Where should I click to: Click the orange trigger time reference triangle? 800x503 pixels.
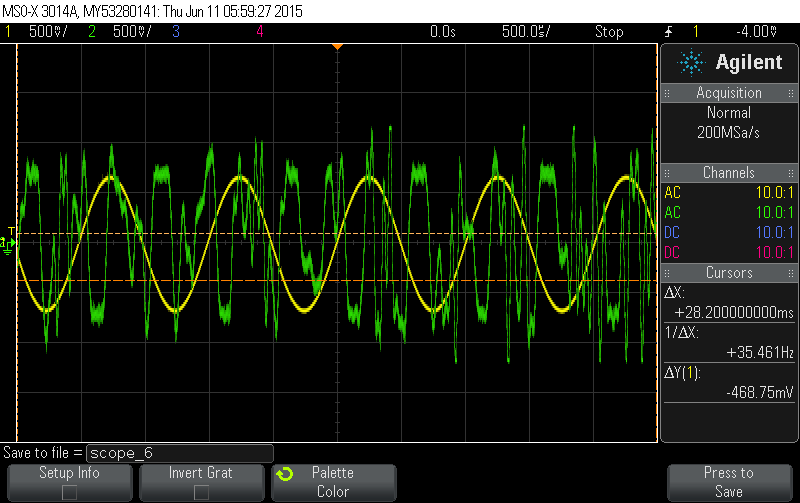(x=337, y=47)
